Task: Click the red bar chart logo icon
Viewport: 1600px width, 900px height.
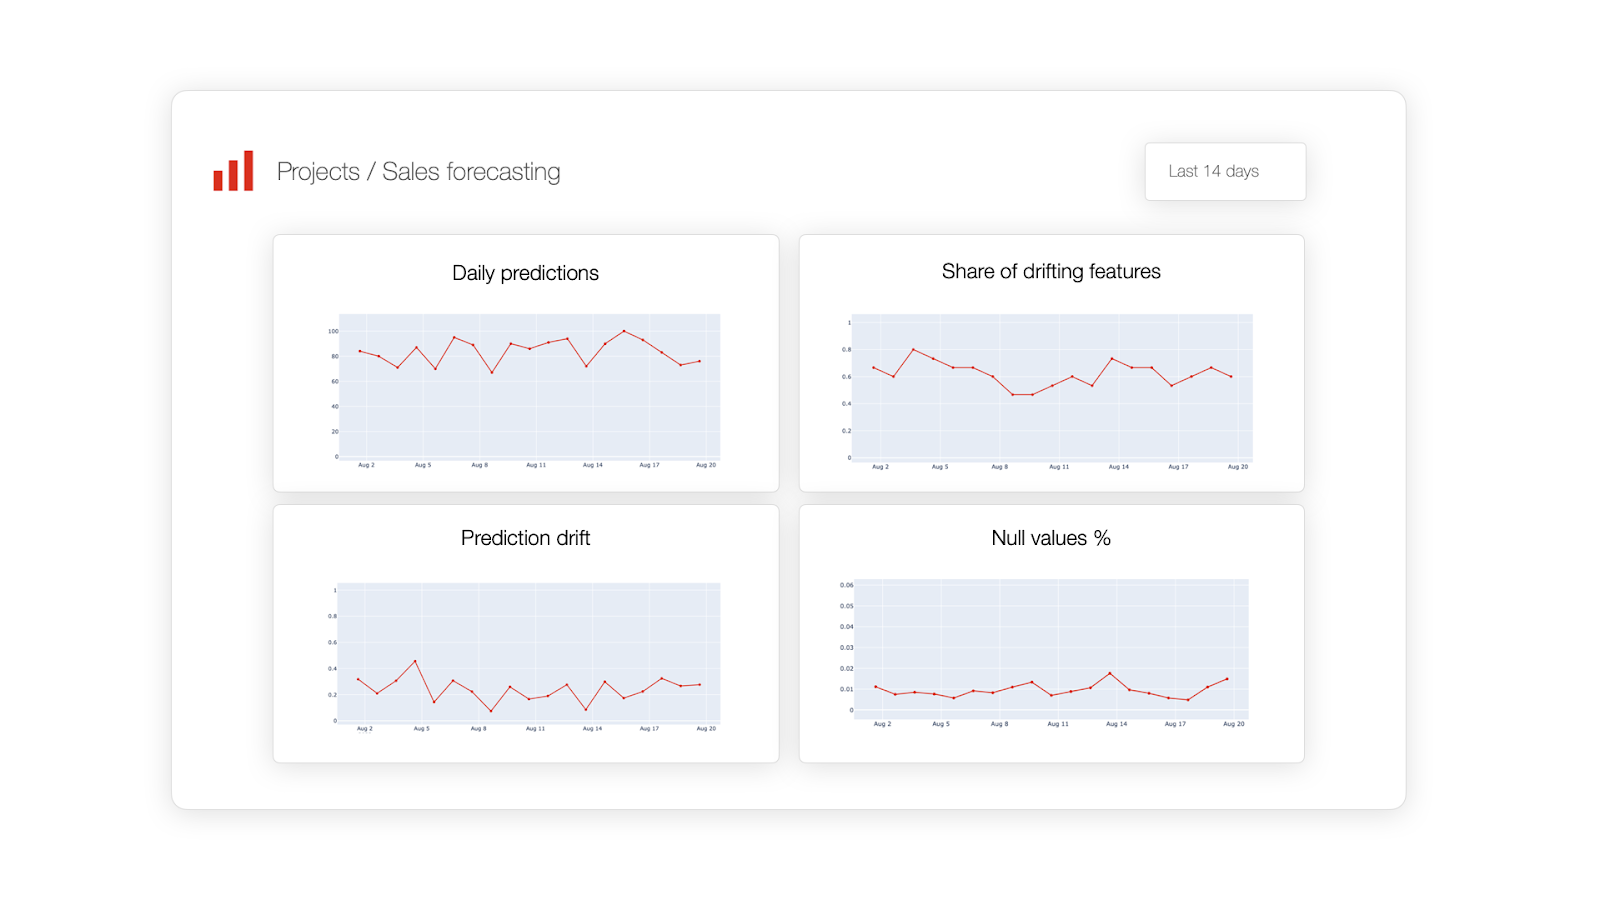Action: [233, 171]
